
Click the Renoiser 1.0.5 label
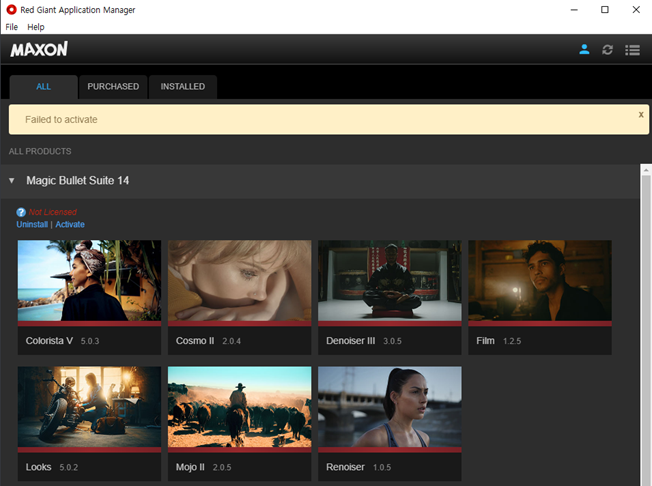[358, 467]
